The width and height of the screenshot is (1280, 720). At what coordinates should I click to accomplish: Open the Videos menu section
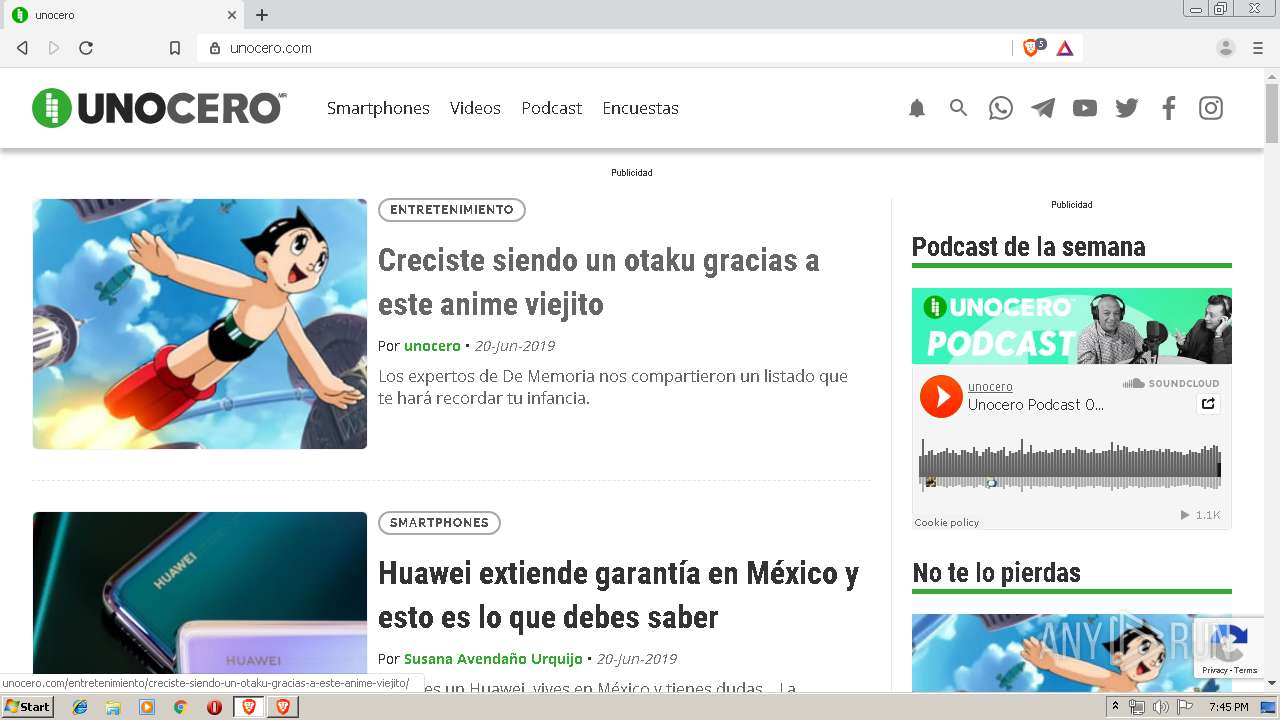[475, 108]
